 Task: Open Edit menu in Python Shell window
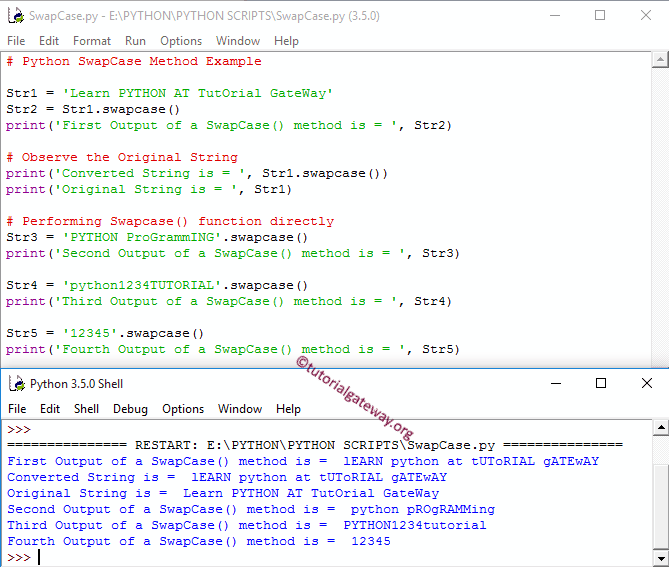pyautogui.click(x=50, y=409)
